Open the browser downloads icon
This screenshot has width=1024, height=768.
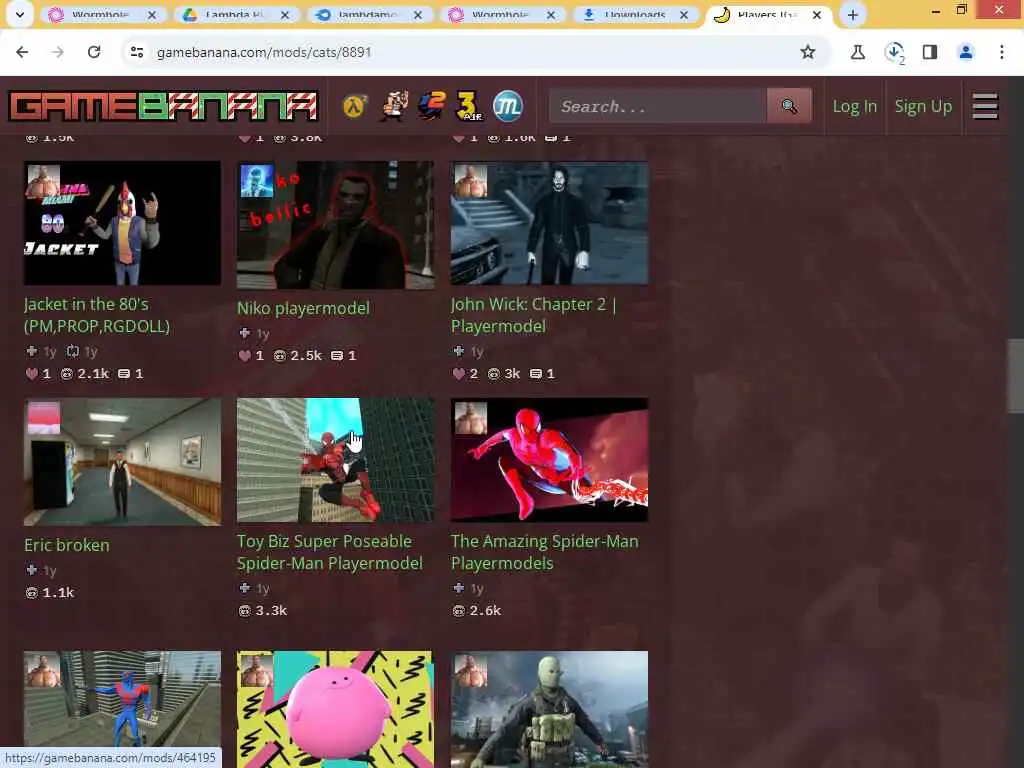click(x=894, y=52)
